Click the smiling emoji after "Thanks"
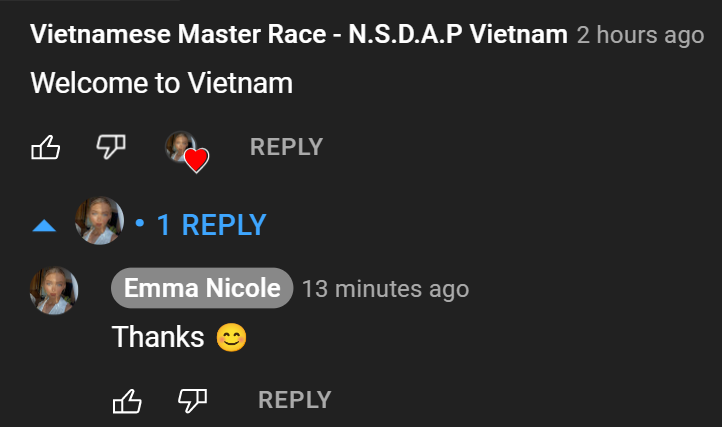 [232, 337]
